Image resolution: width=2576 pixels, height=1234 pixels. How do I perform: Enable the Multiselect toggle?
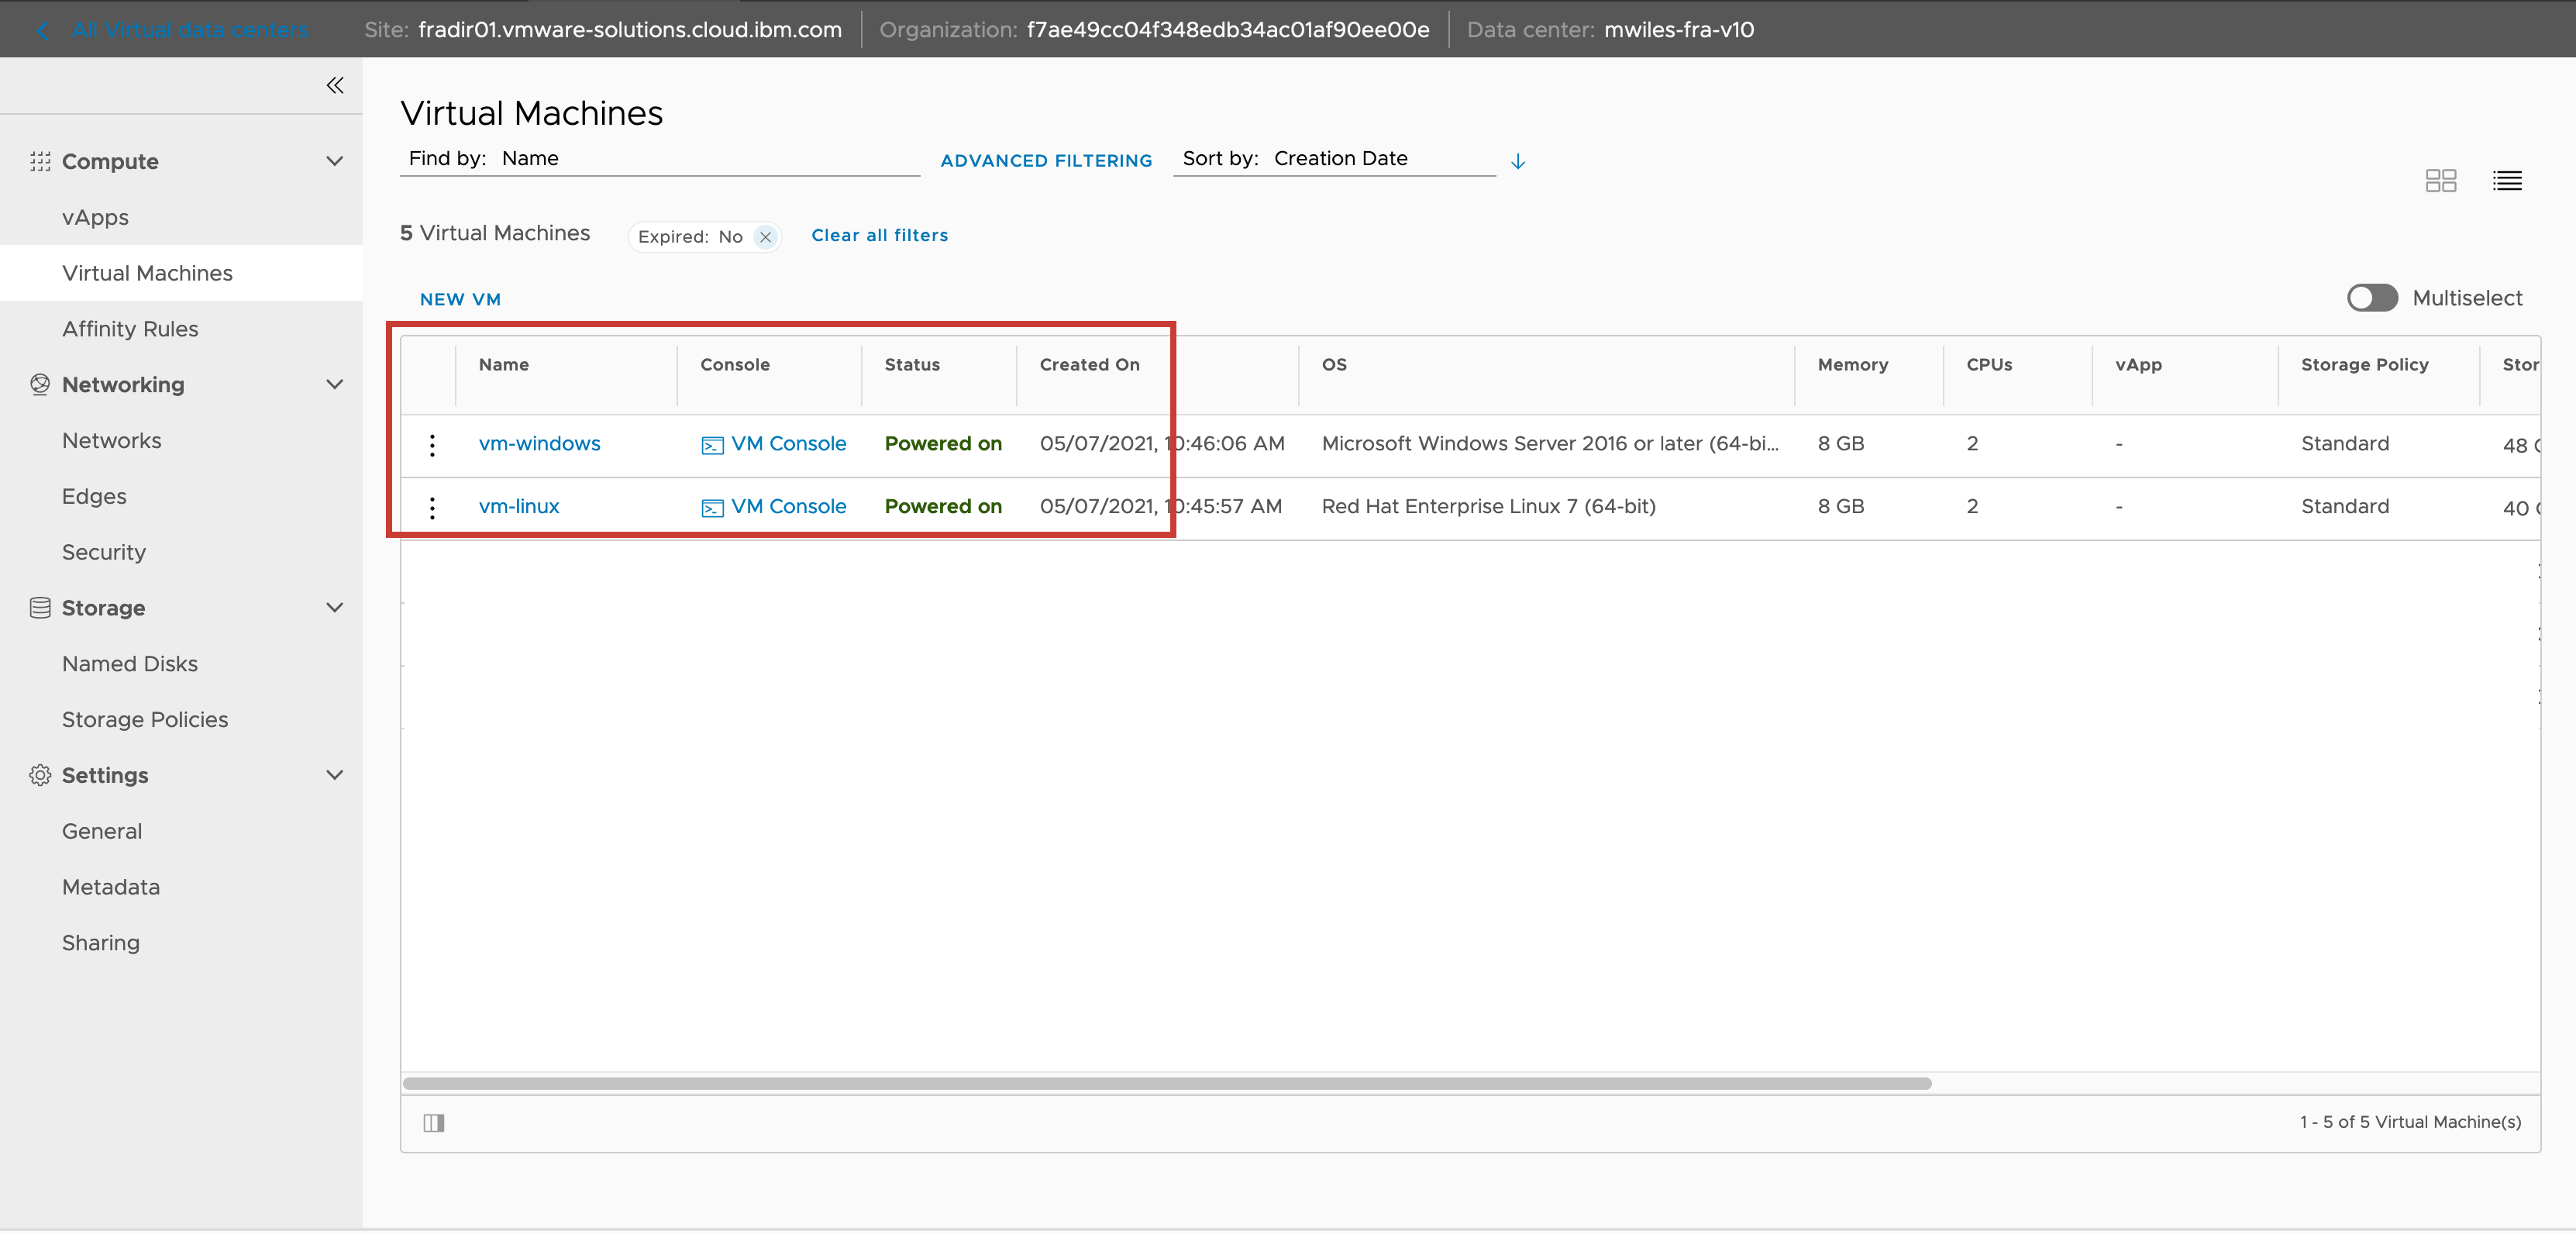[2372, 298]
